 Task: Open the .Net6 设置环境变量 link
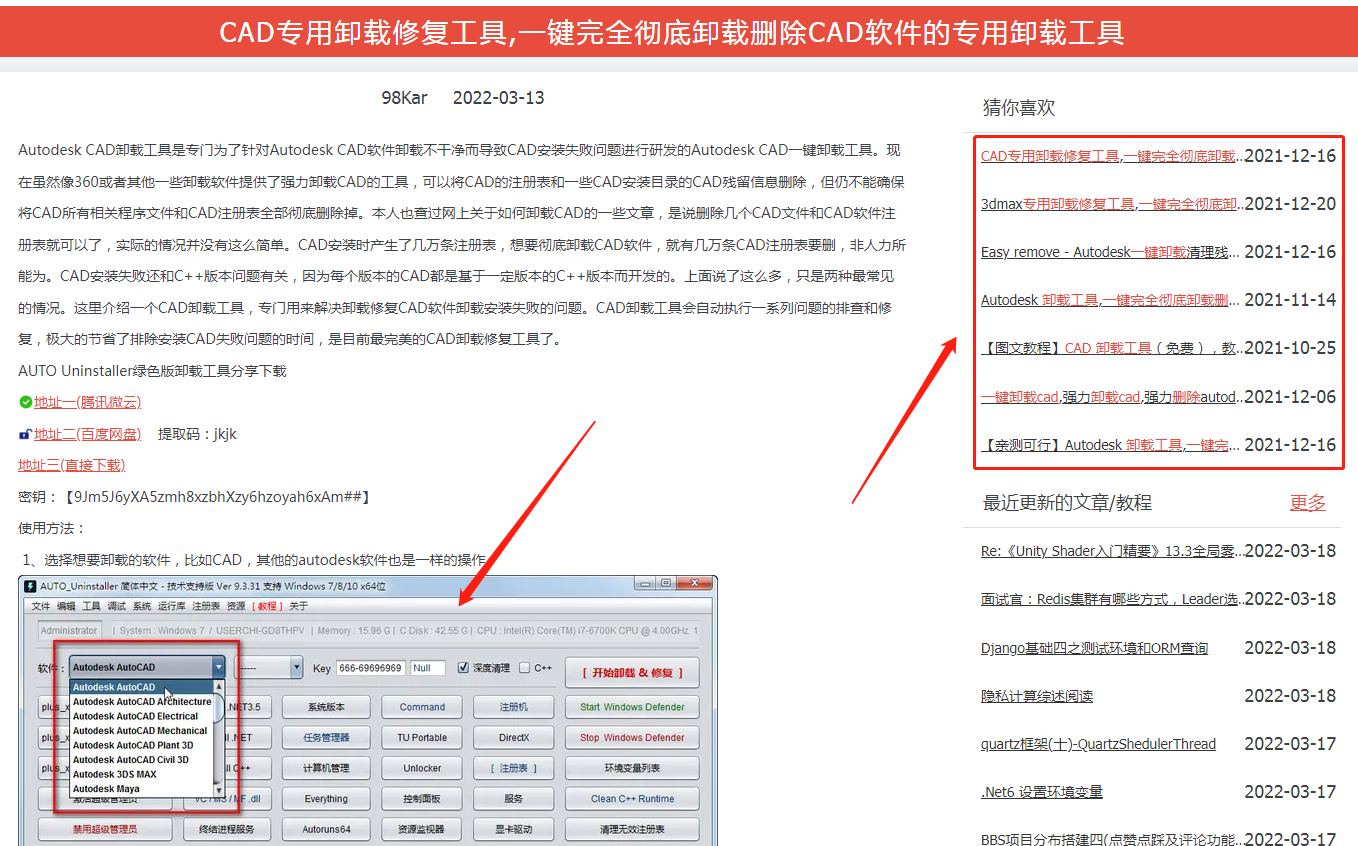[x=1042, y=792]
